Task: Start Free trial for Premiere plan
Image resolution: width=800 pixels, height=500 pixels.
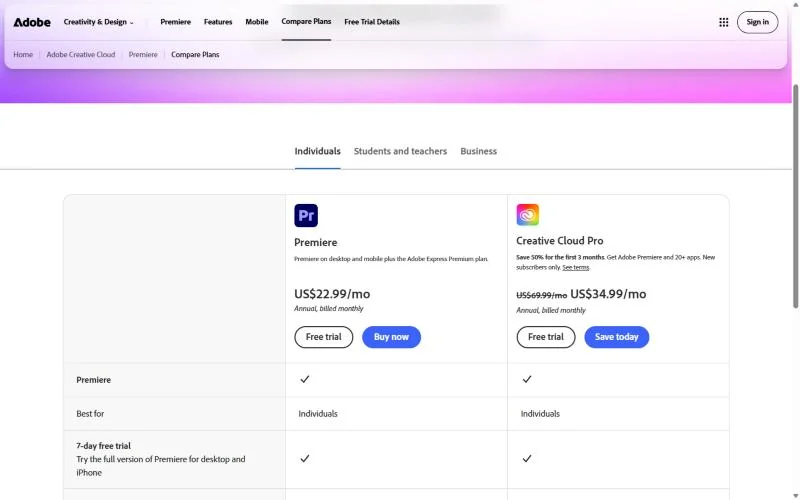Action: pos(323,337)
